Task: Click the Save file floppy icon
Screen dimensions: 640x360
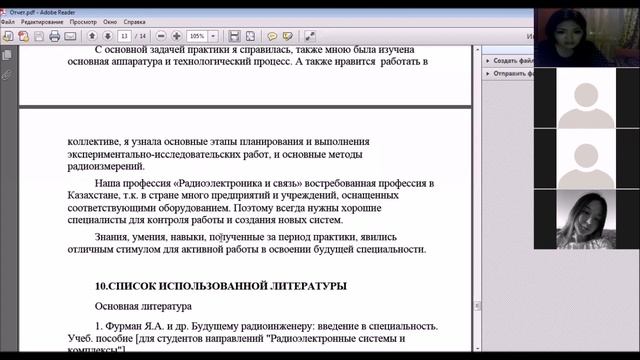Action: tap(39, 36)
